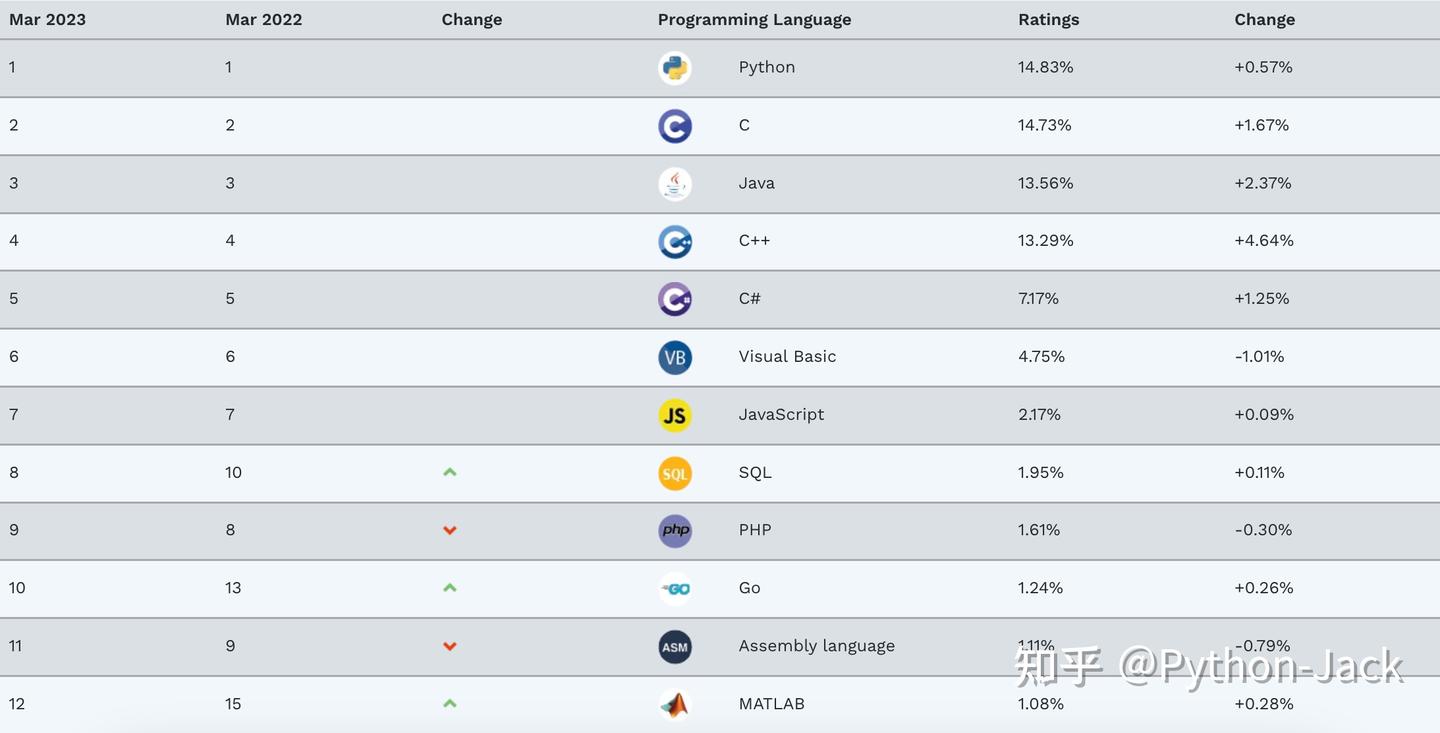Click the Ratings column header

[1048, 20]
